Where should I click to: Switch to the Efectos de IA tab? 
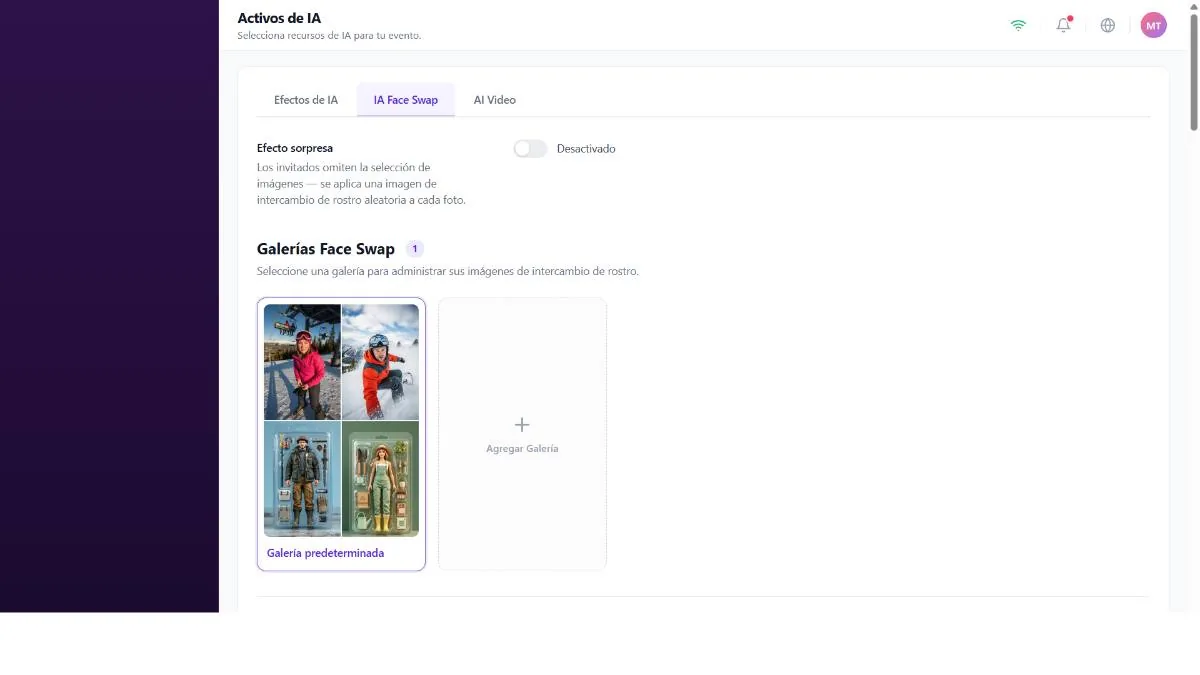pyautogui.click(x=306, y=100)
